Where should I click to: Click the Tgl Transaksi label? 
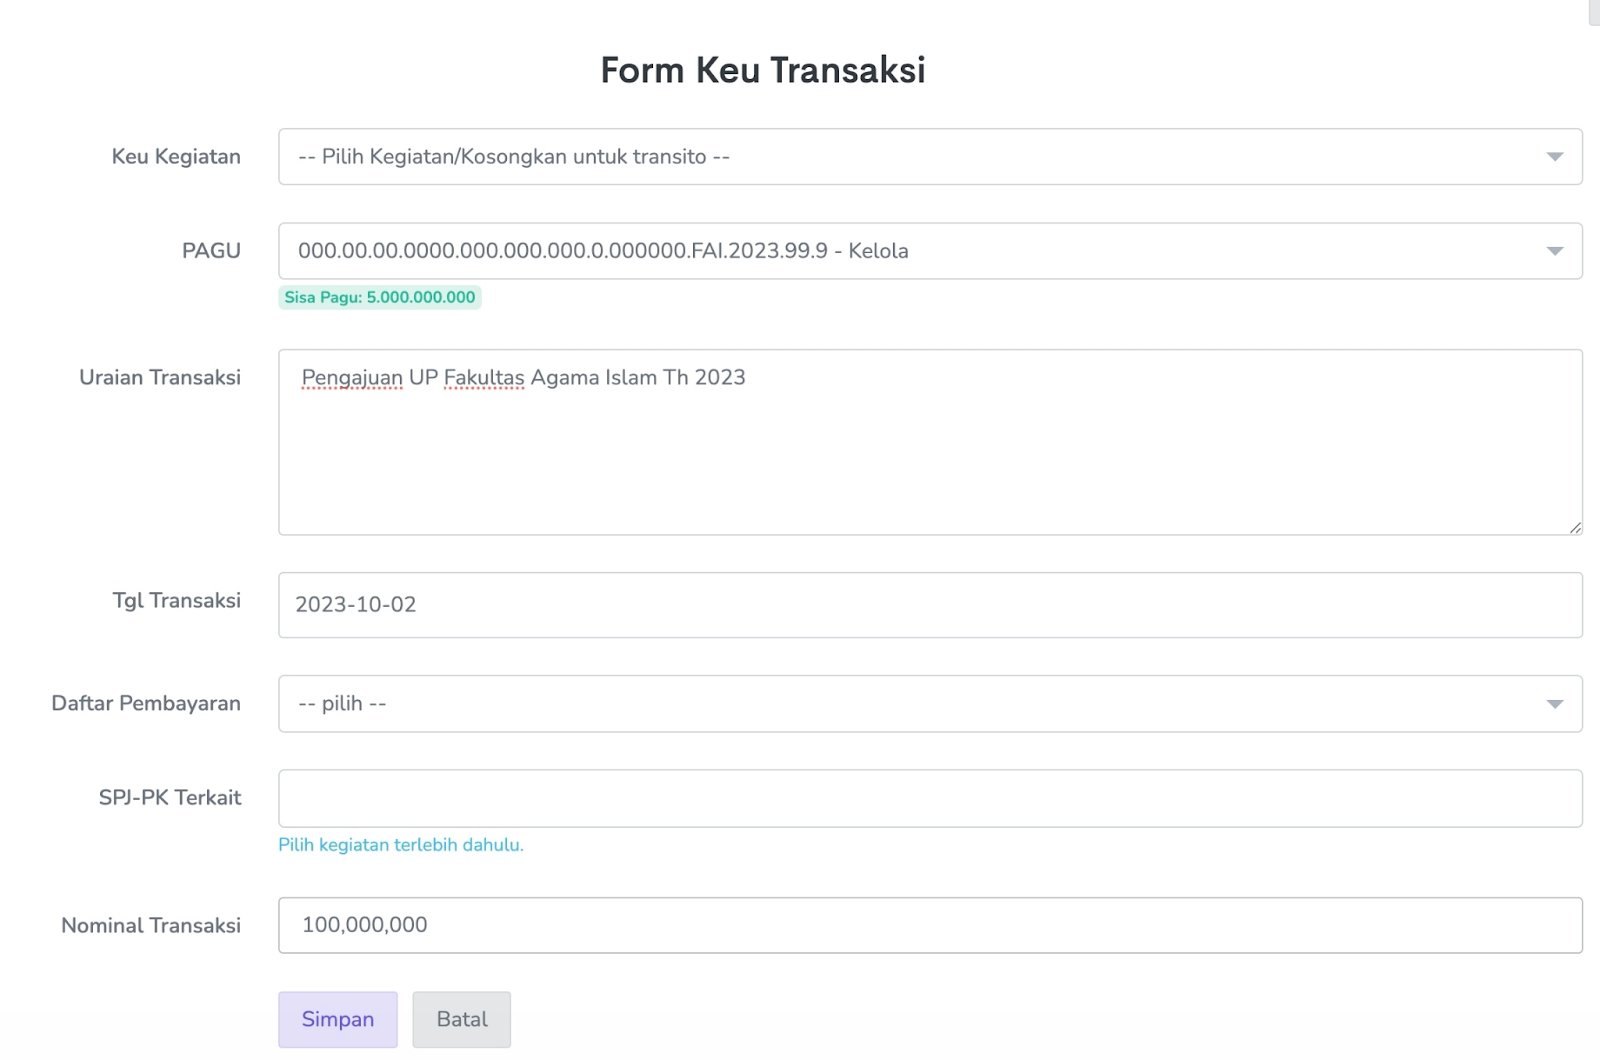[x=176, y=601]
